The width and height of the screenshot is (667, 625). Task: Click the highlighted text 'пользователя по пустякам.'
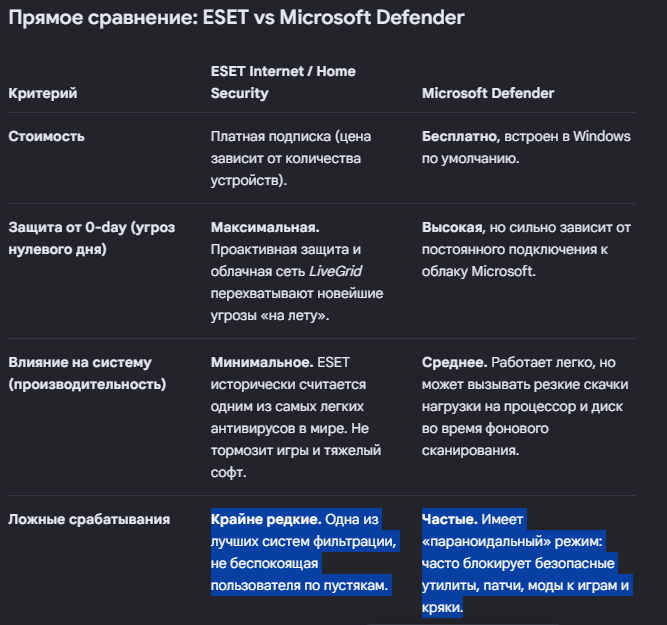pos(299,585)
